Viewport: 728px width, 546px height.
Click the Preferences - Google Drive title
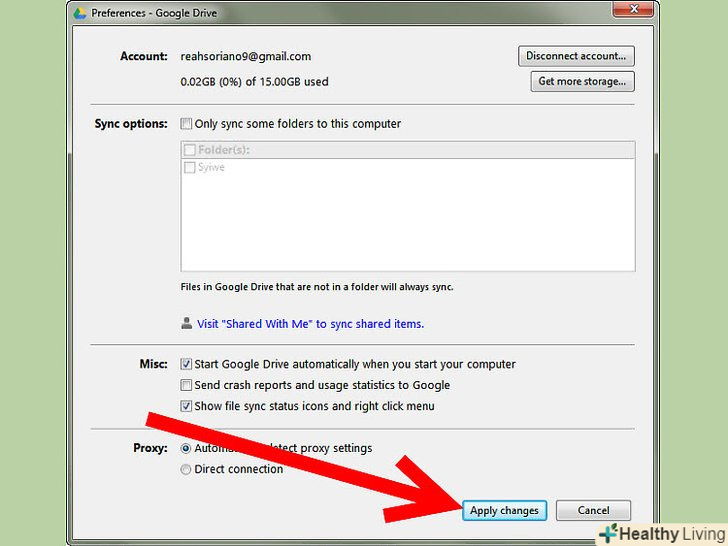tap(154, 13)
